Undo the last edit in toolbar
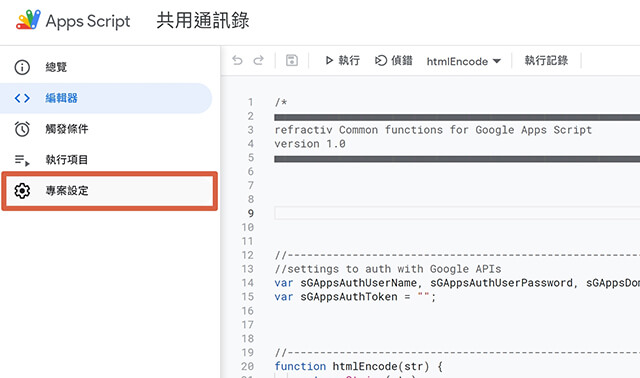The width and height of the screenshot is (640, 378). click(238, 60)
